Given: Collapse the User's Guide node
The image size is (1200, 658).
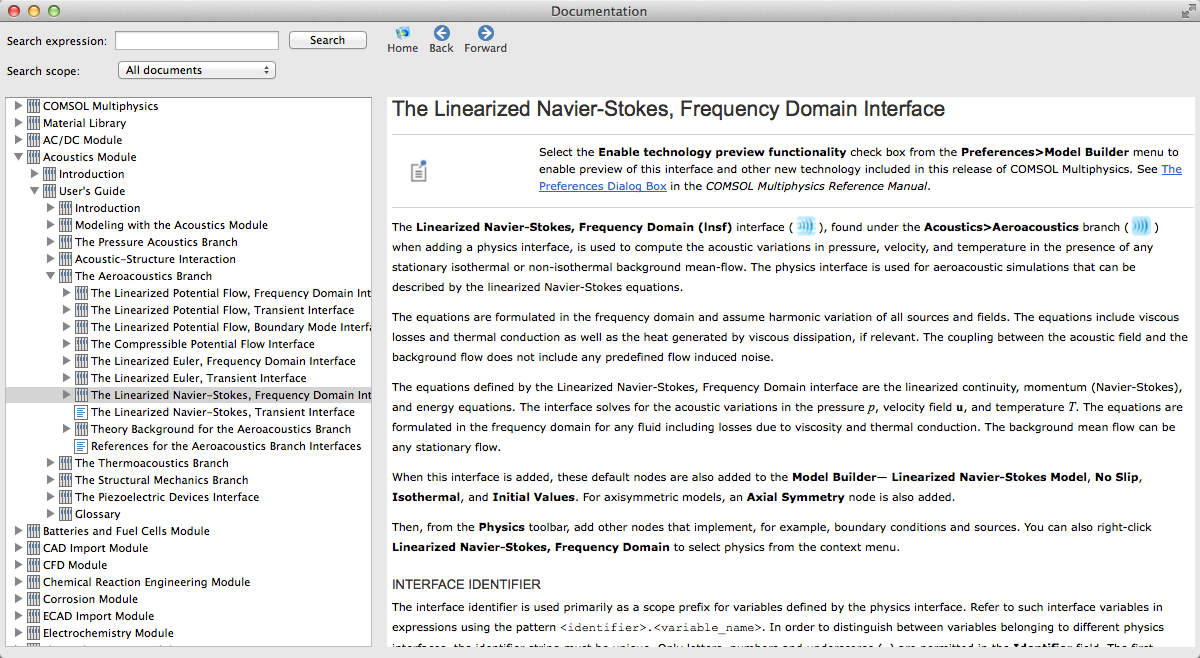Looking at the screenshot, I should point(34,191).
